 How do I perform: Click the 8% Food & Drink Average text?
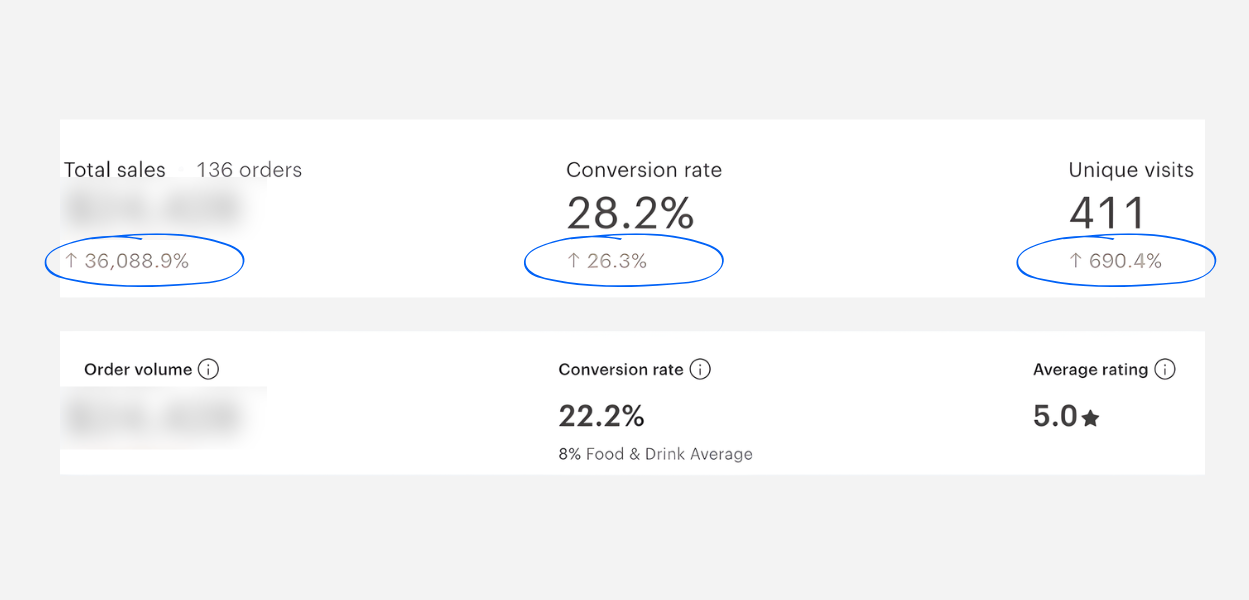point(655,454)
